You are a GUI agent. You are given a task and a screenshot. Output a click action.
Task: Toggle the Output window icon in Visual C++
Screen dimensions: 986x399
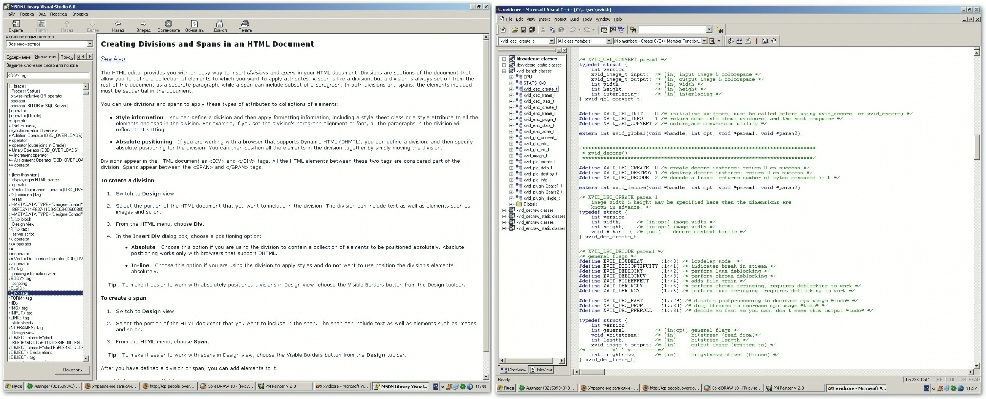(x=612, y=30)
